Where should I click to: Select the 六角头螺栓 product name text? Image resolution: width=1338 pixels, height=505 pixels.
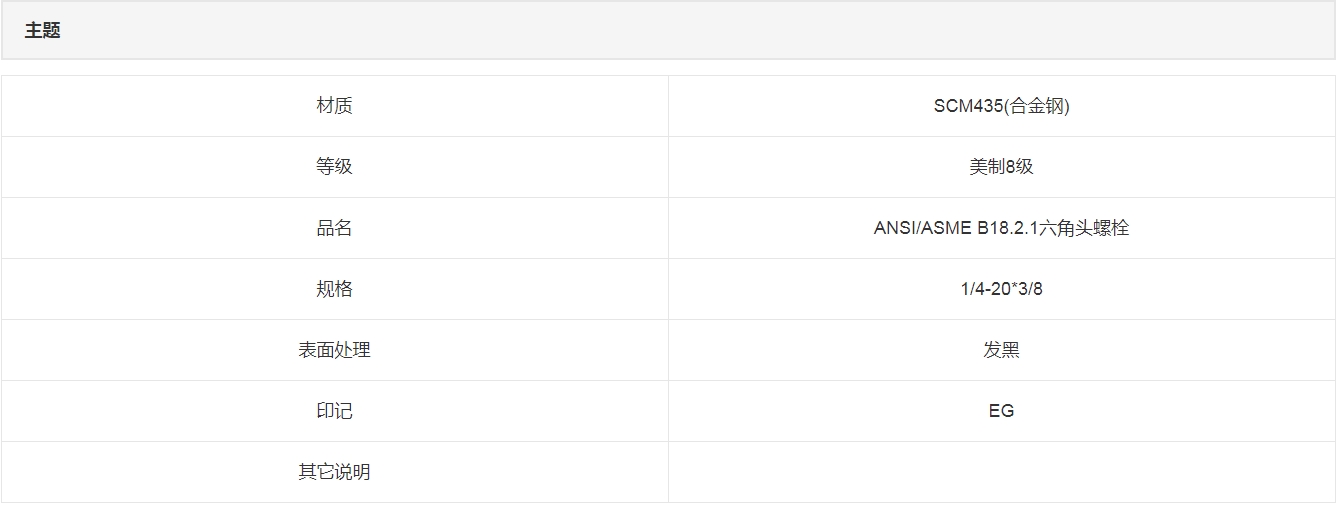pyautogui.click(x=1084, y=228)
